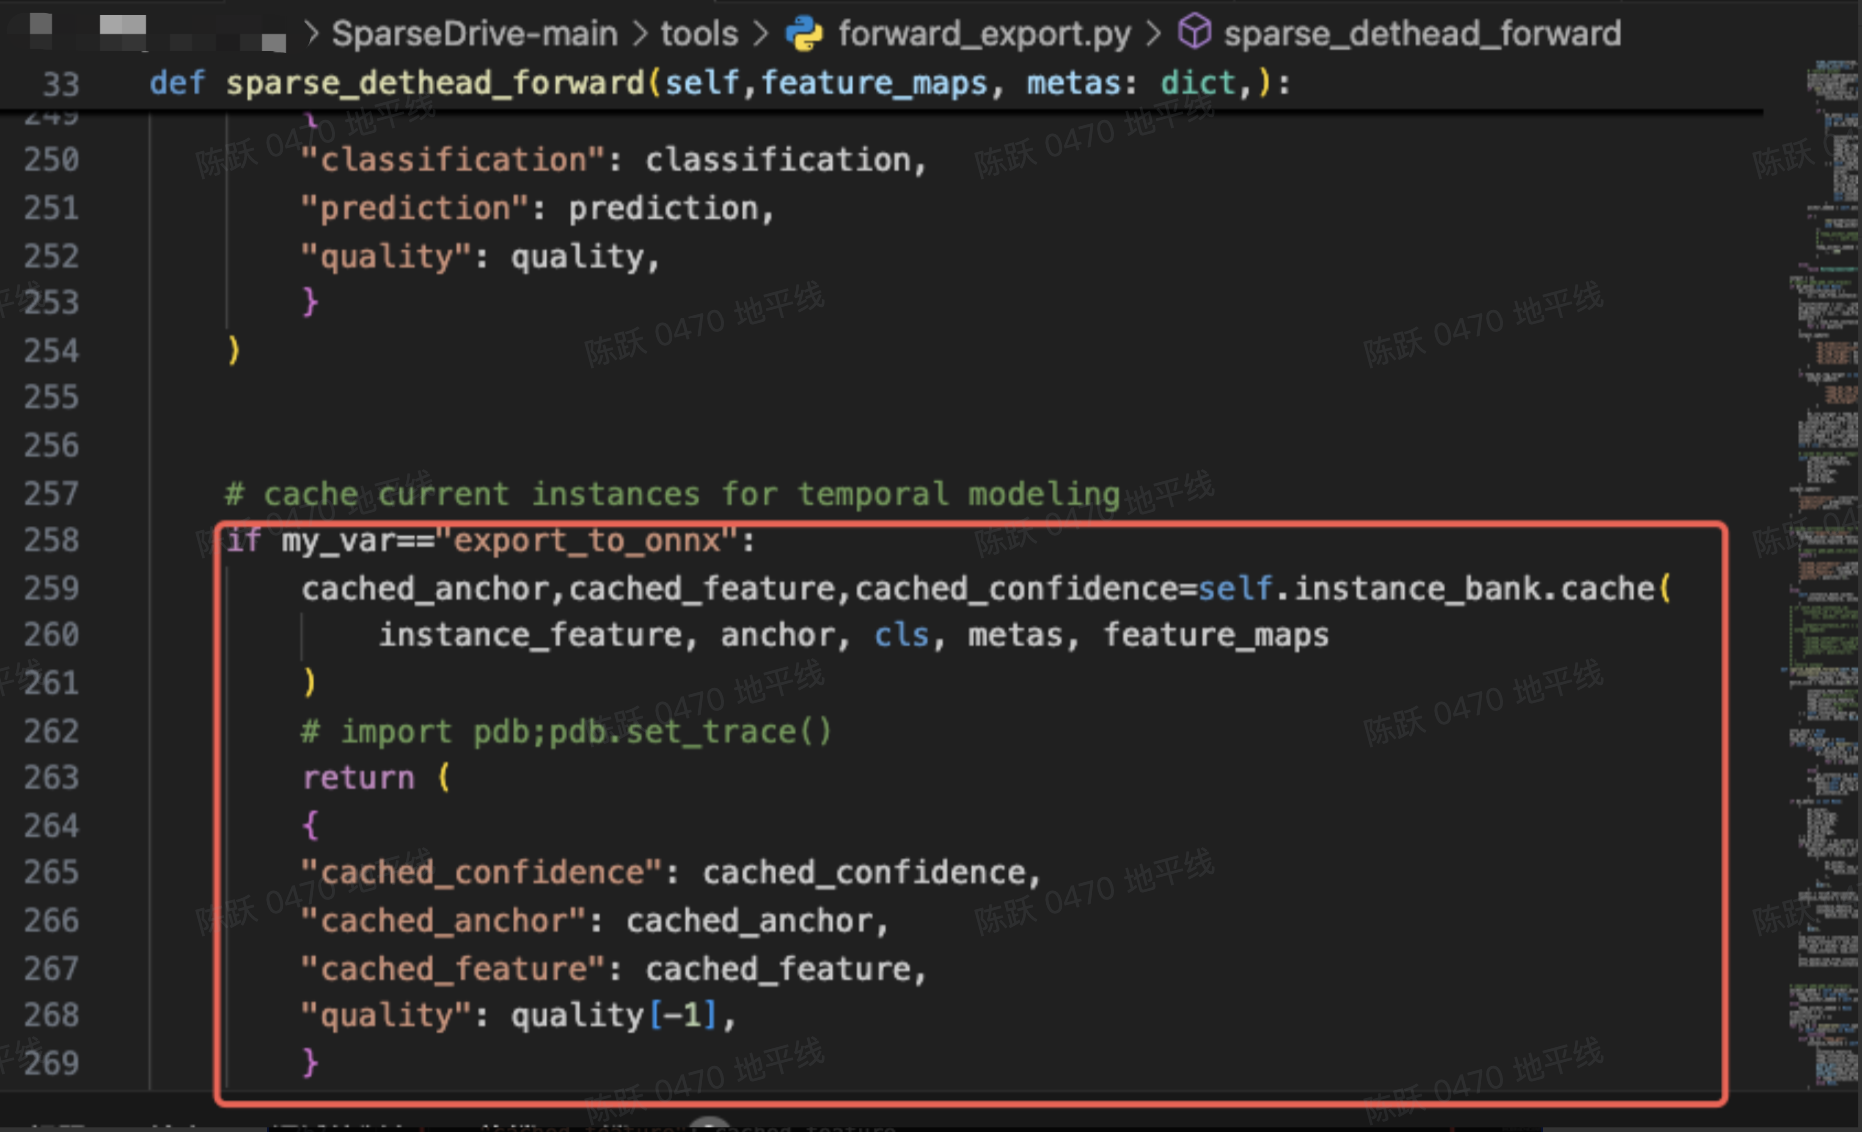The width and height of the screenshot is (1862, 1132).
Task: Click the minimap on the right edge
Action: [x=1825, y=500]
